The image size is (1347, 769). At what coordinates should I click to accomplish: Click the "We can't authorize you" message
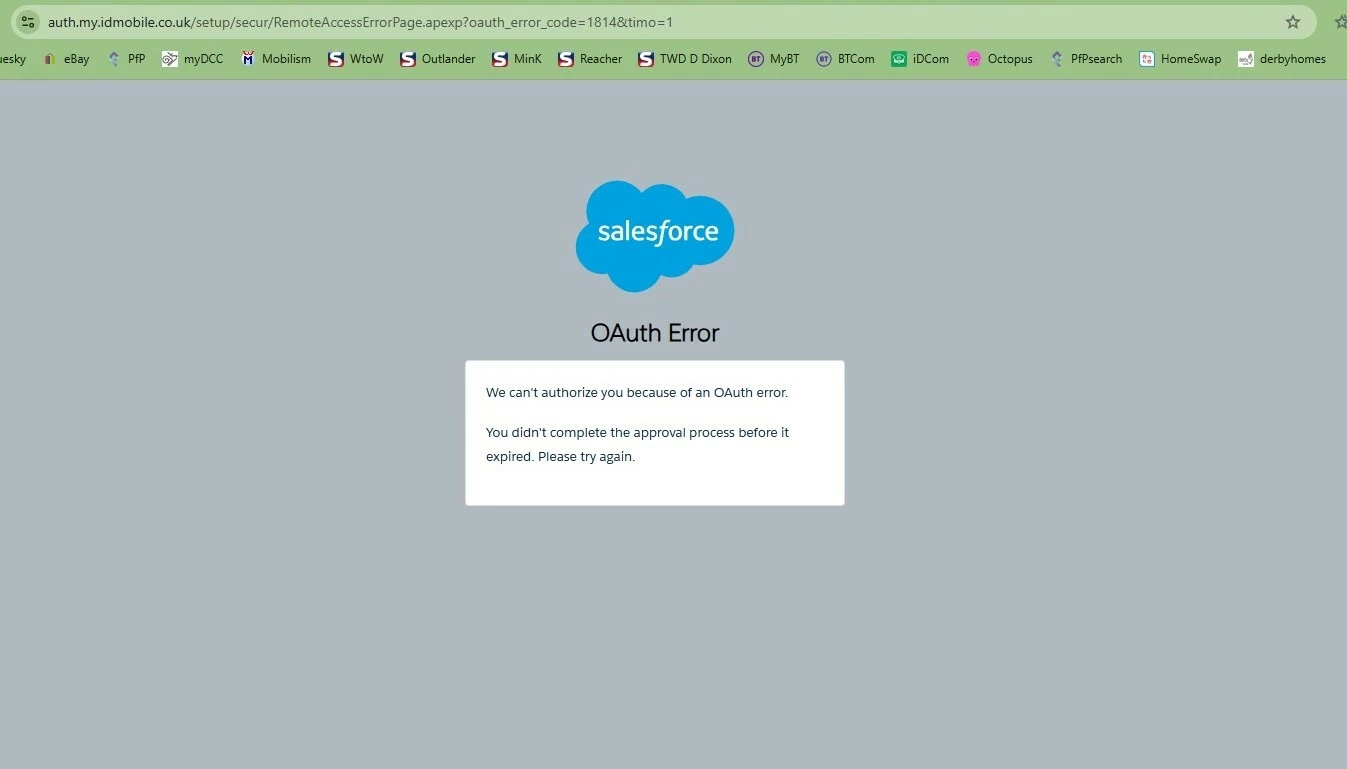(x=637, y=393)
